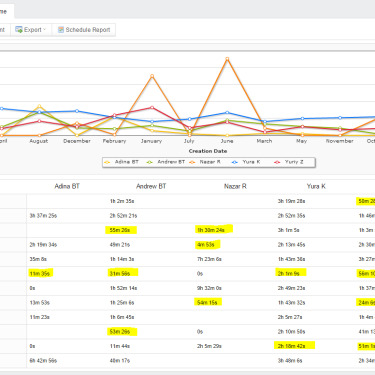Toggle Nazar R series in legend

pyautogui.click(x=205, y=162)
